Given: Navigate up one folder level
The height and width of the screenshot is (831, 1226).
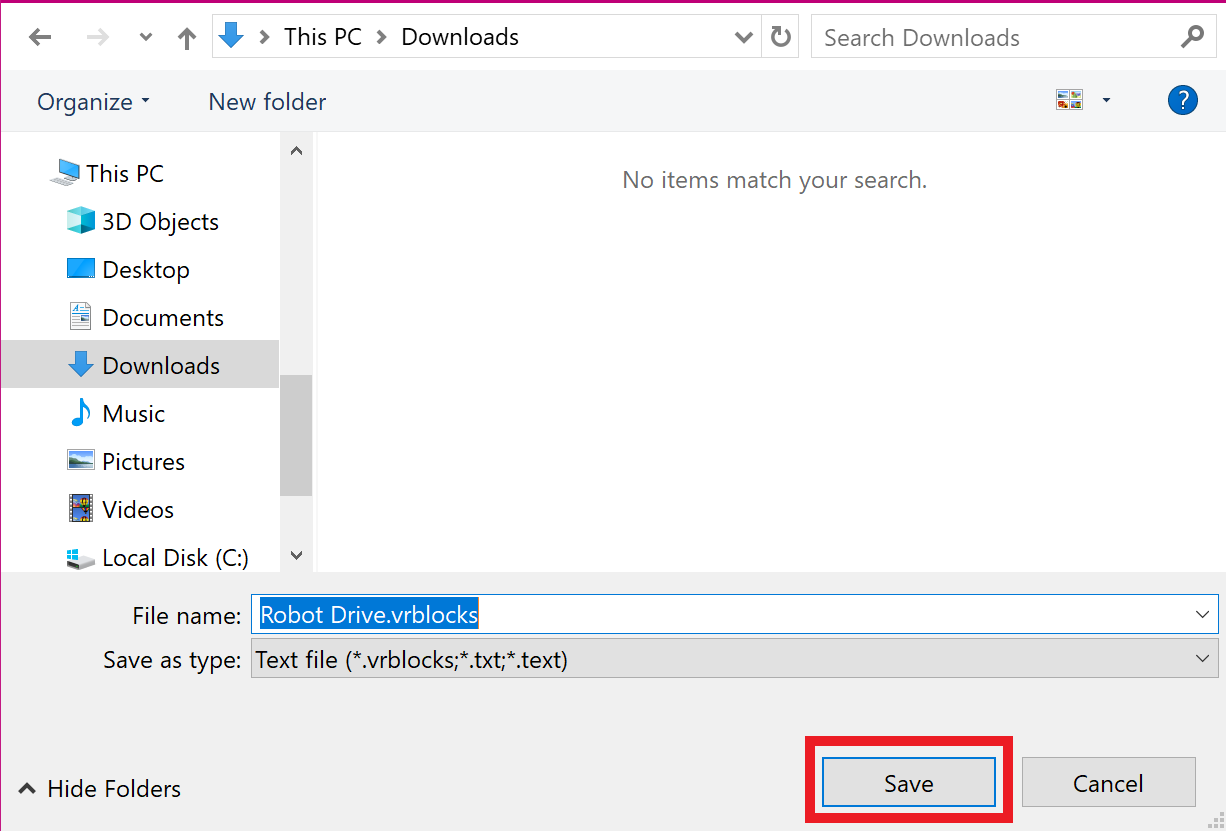Looking at the screenshot, I should pos(186,37).
